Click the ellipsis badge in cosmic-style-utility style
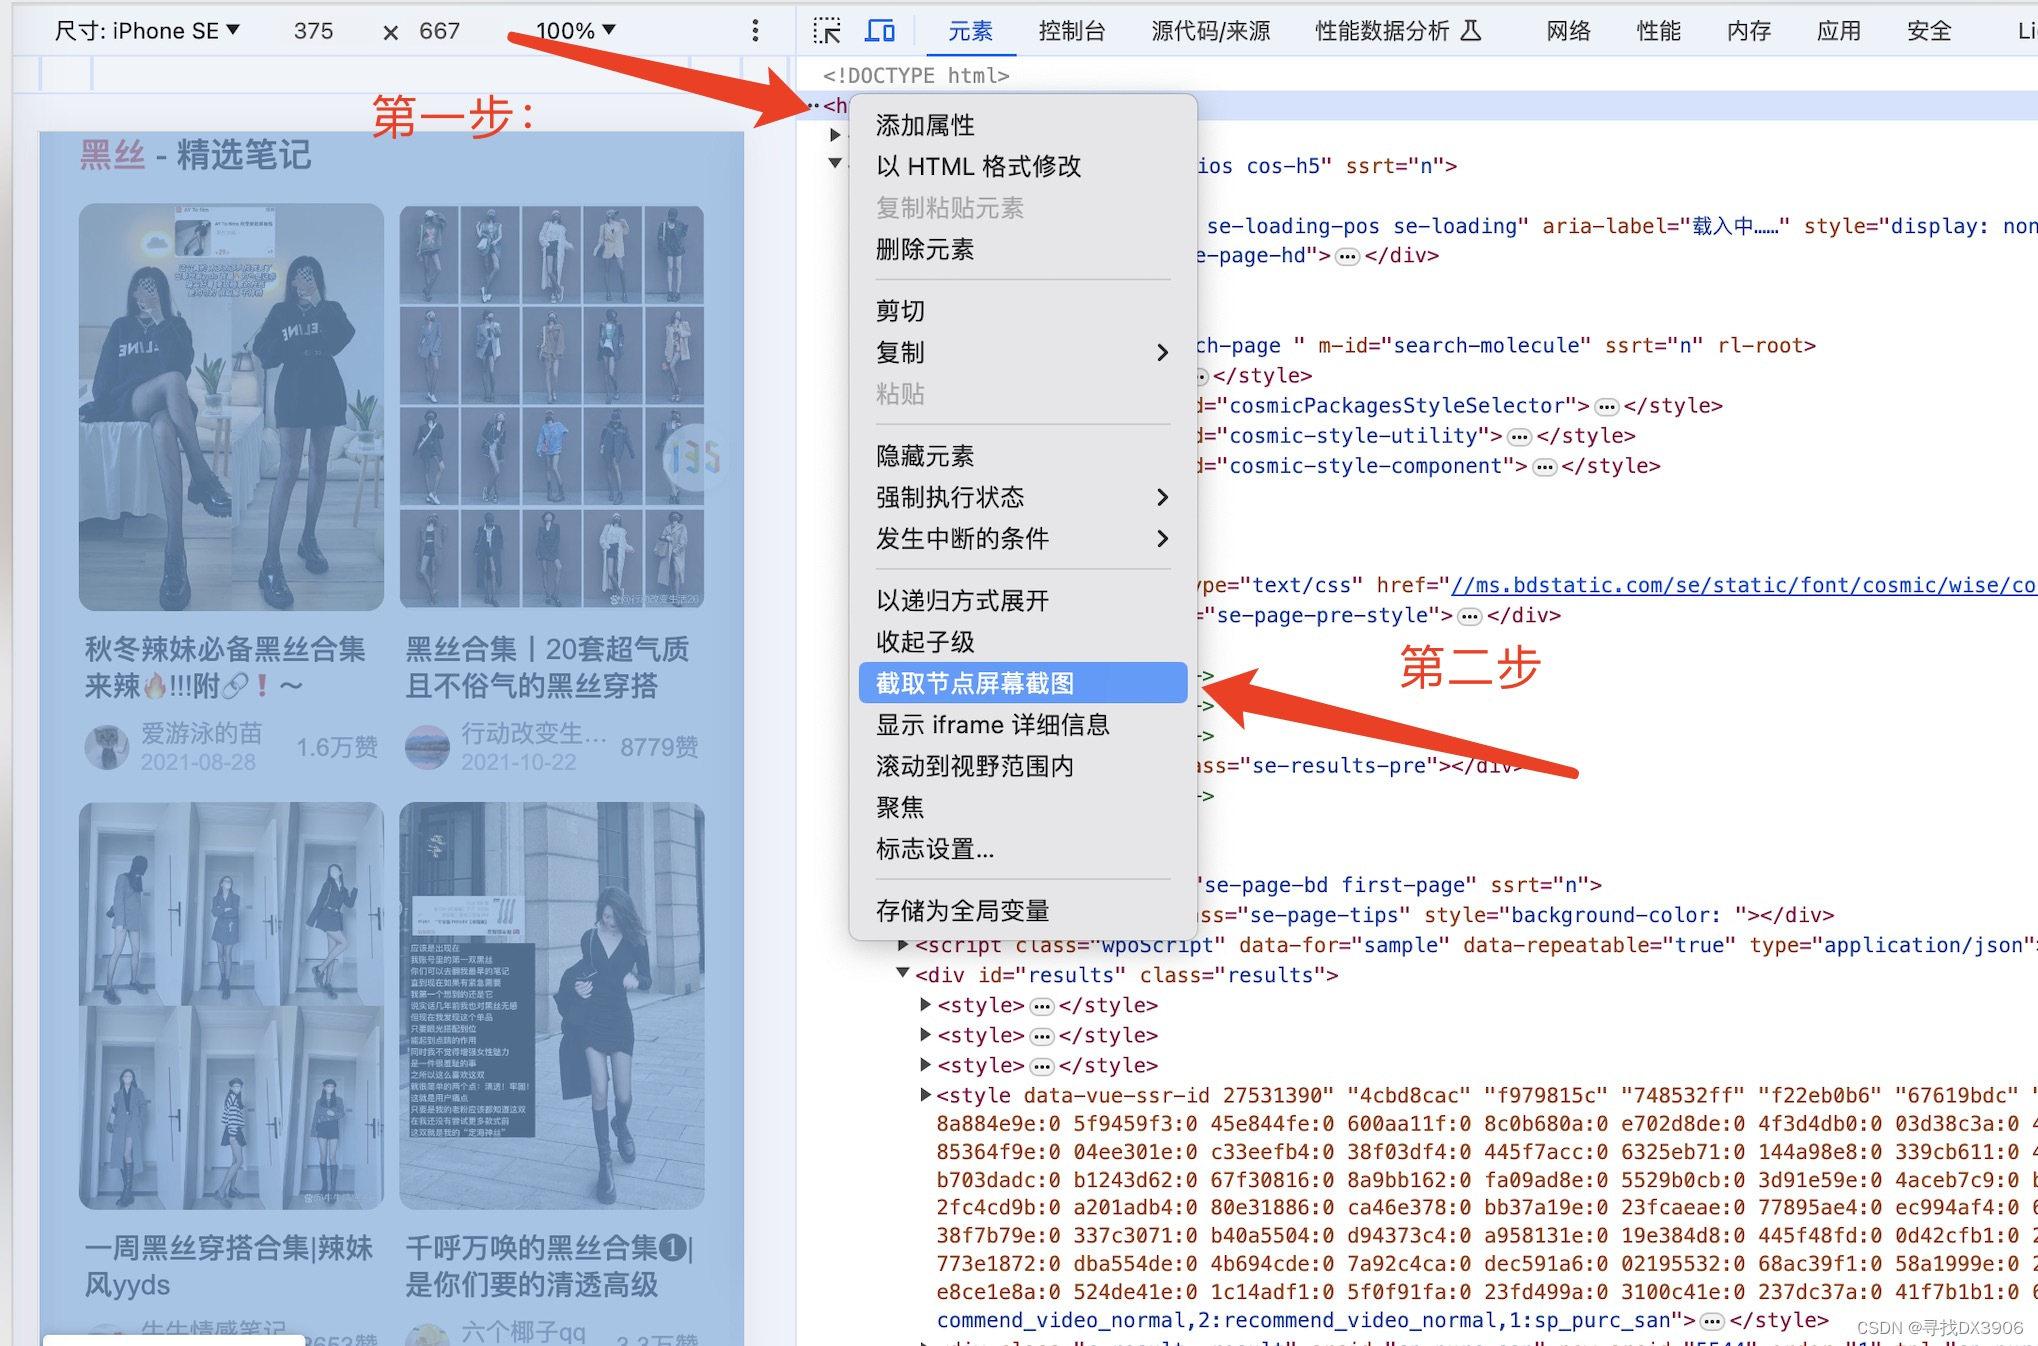The width and height of the screenshot is (2038, 1346). click(1519, 437)
